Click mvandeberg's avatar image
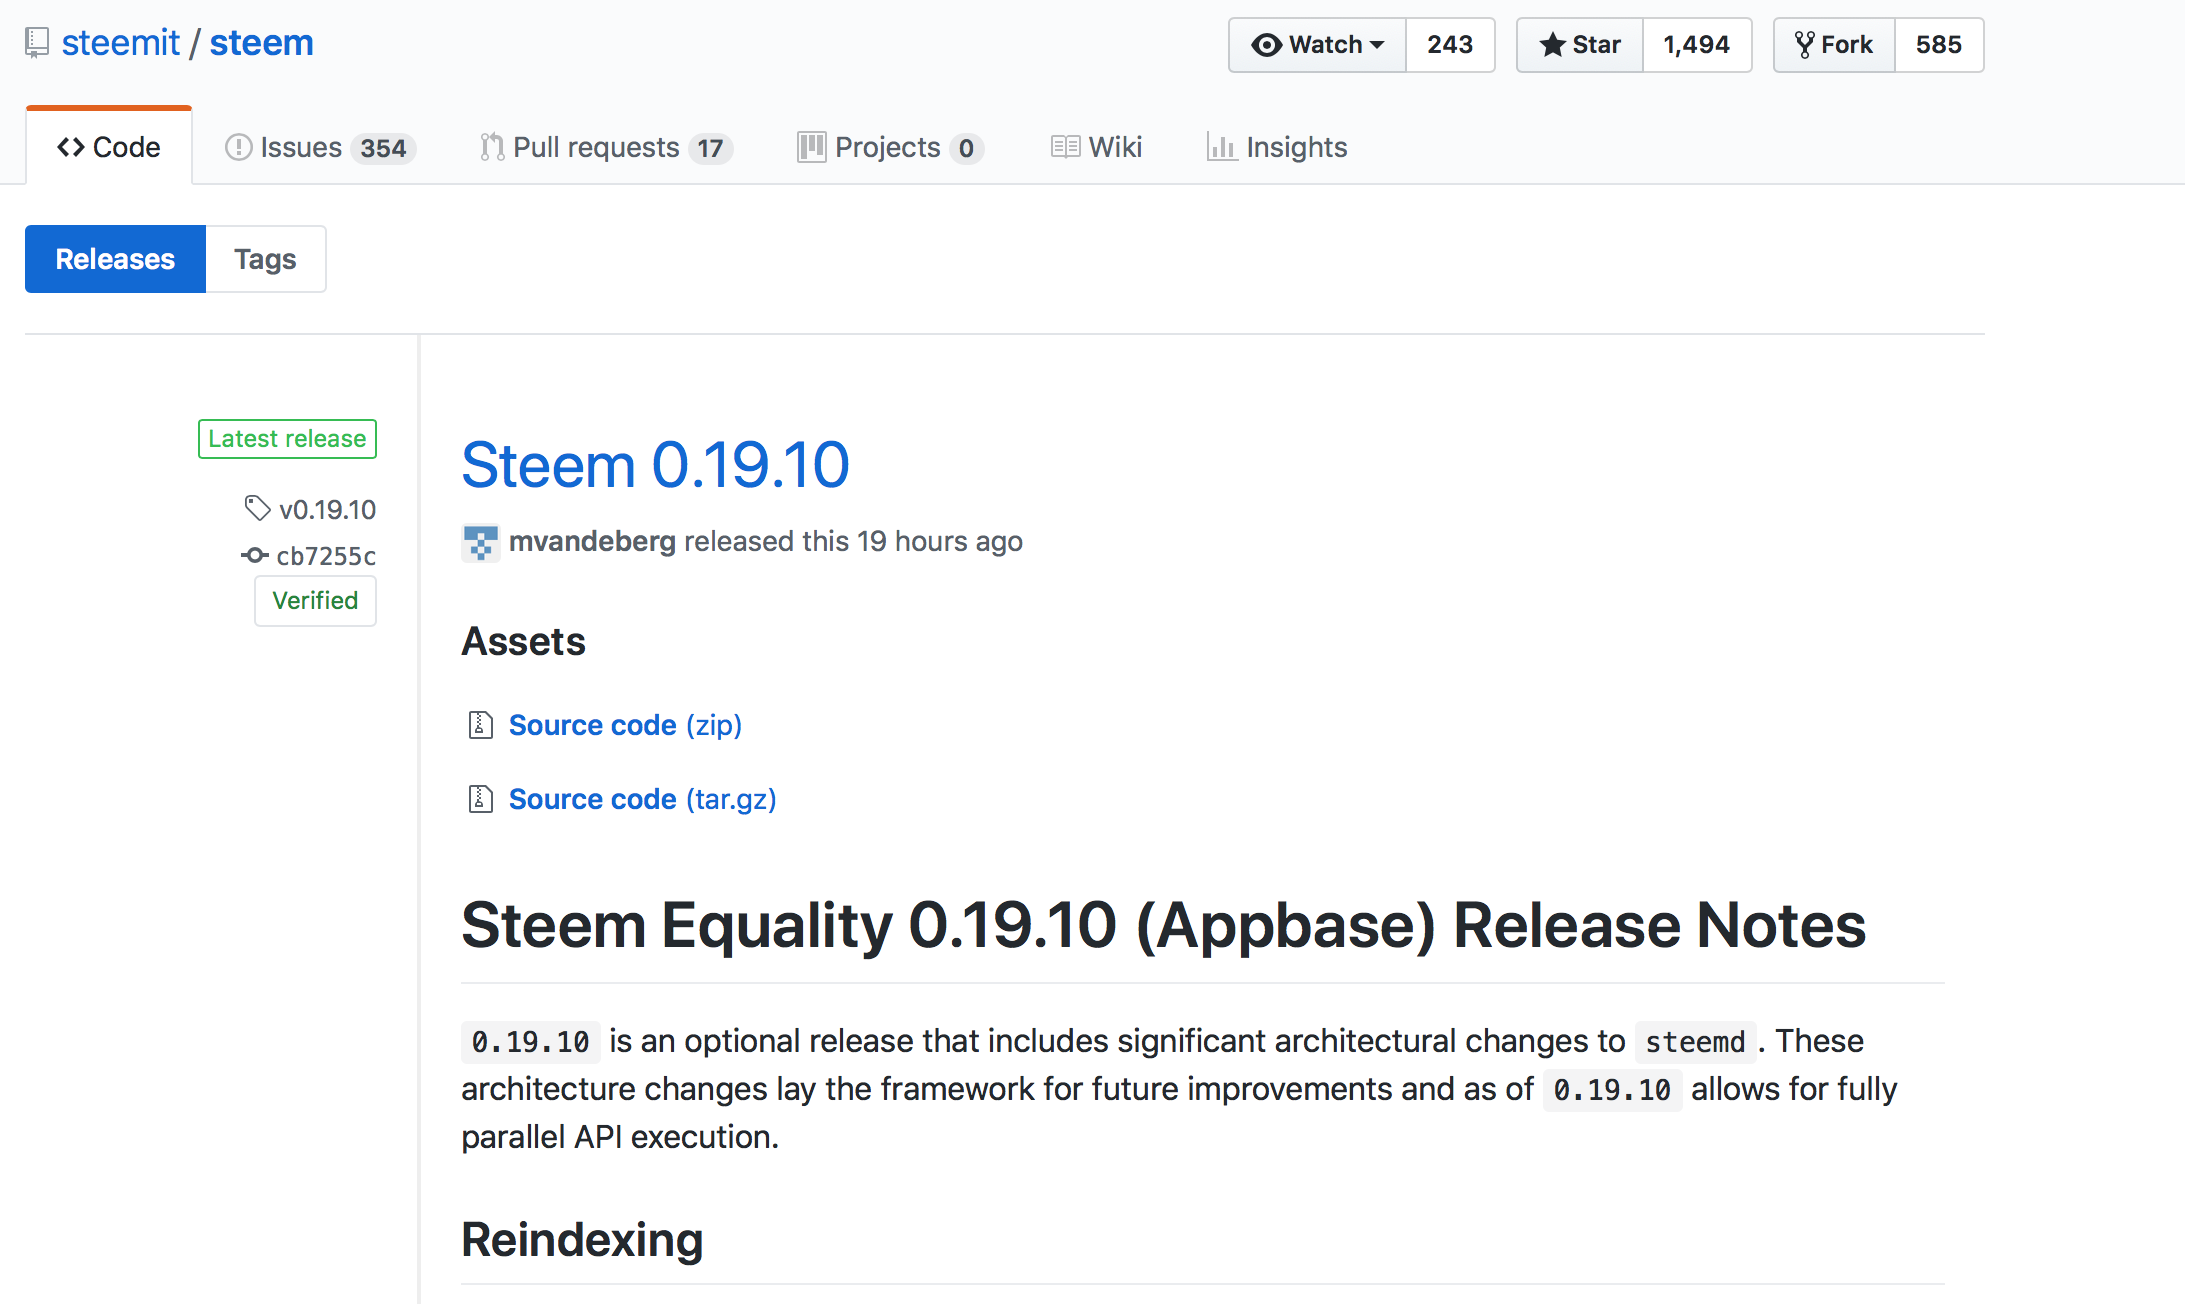Screen dimensions: 2185x1304 click(481, 542)
